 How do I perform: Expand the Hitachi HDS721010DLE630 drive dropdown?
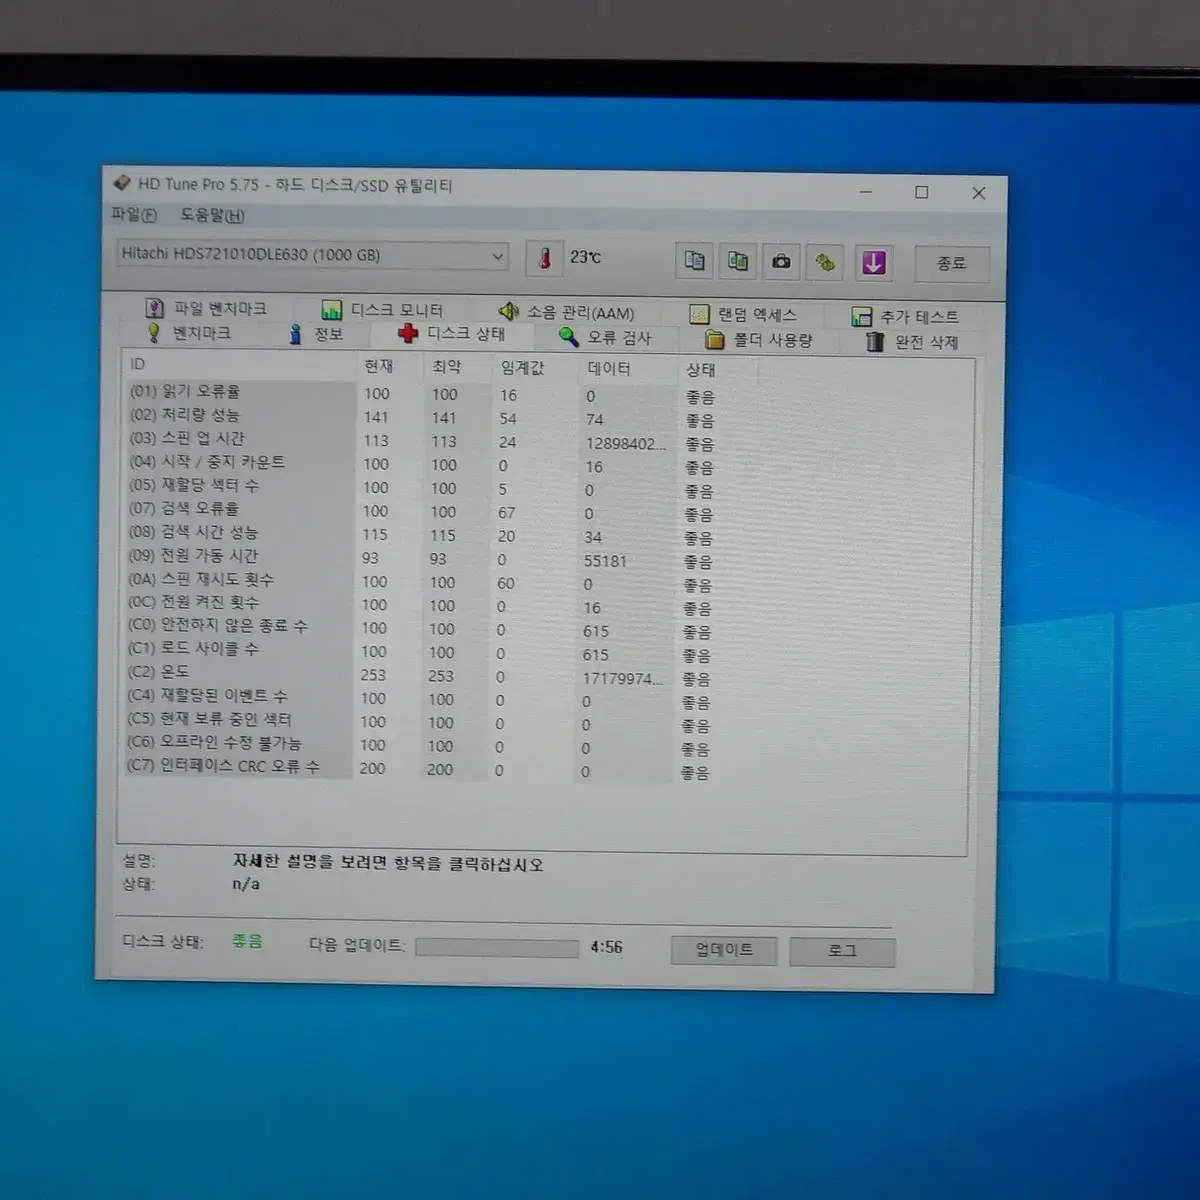pos(312,255)
